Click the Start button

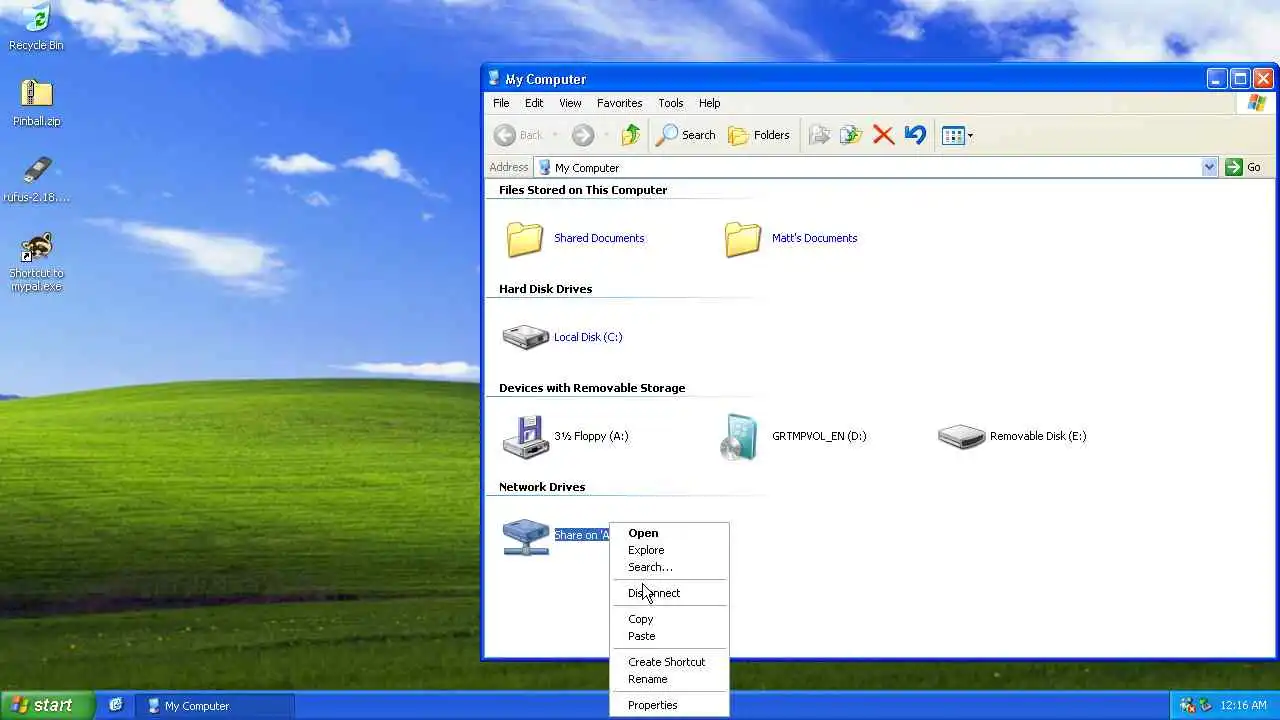point(46,705)
